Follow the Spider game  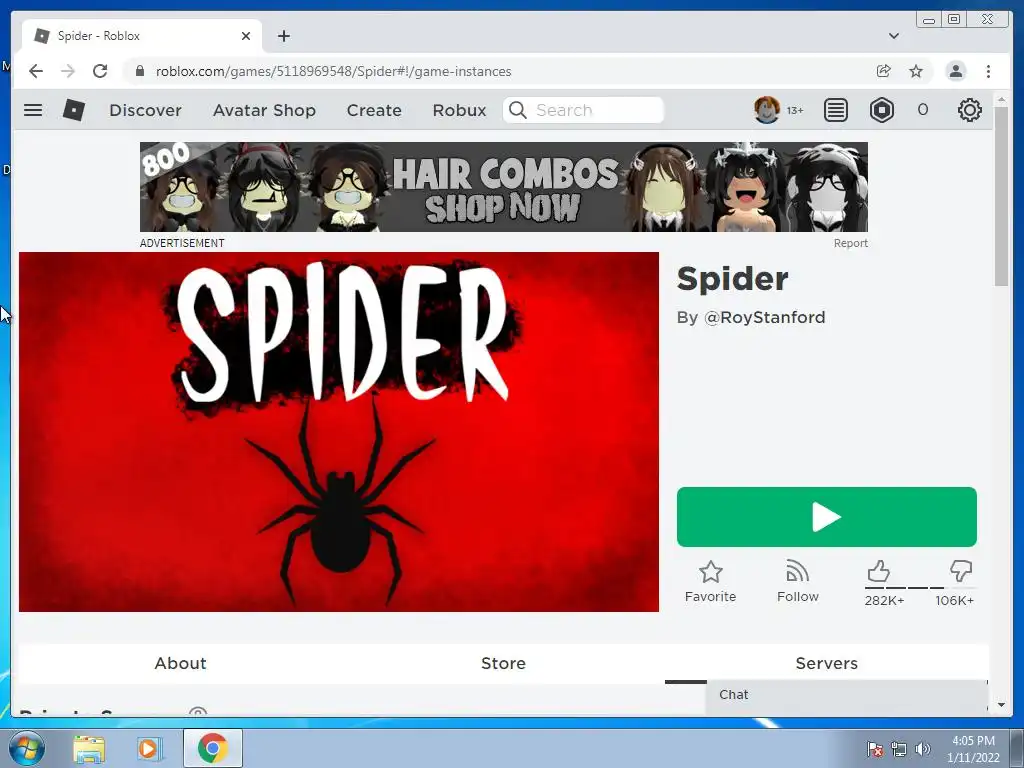tap(797, 571)
